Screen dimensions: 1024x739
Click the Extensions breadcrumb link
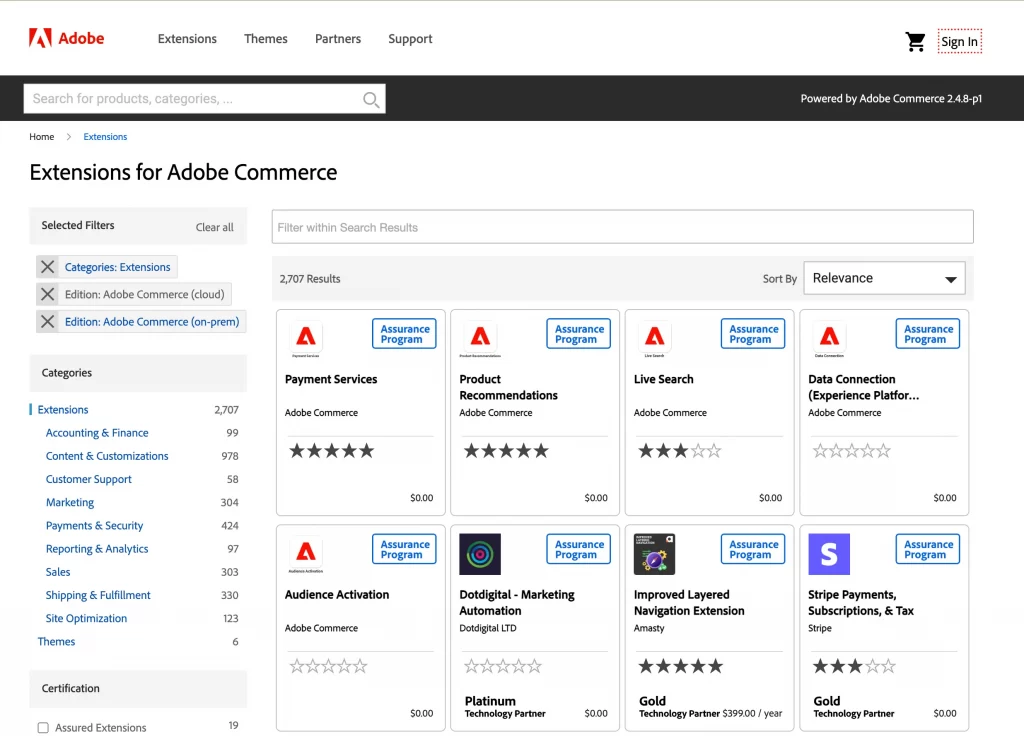(105, 137)
